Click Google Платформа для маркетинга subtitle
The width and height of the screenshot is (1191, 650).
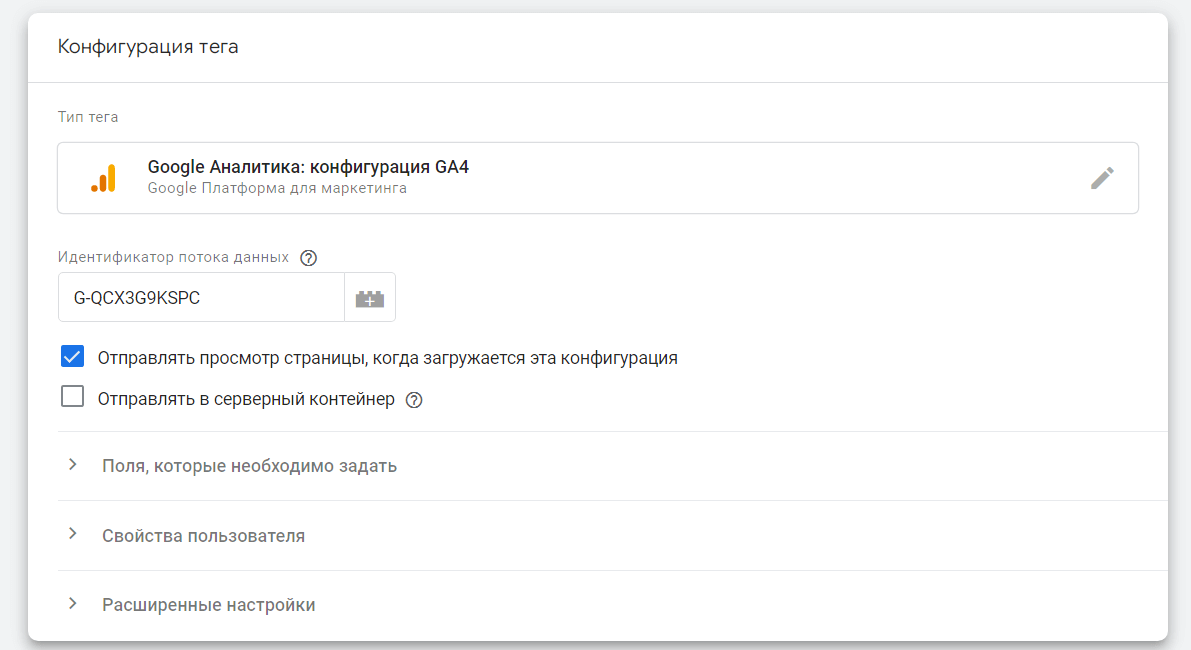[277, 188]
